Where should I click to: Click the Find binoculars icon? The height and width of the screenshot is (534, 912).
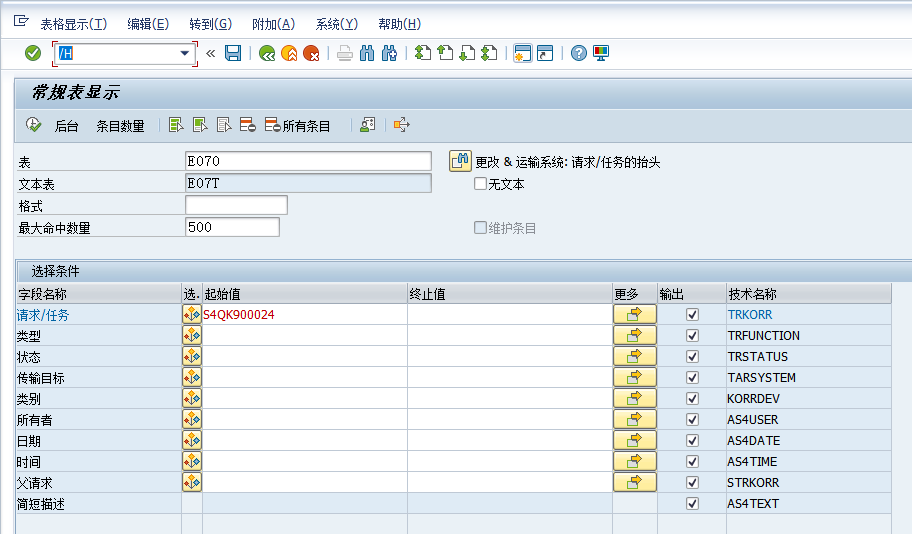[x=367, y=54]
